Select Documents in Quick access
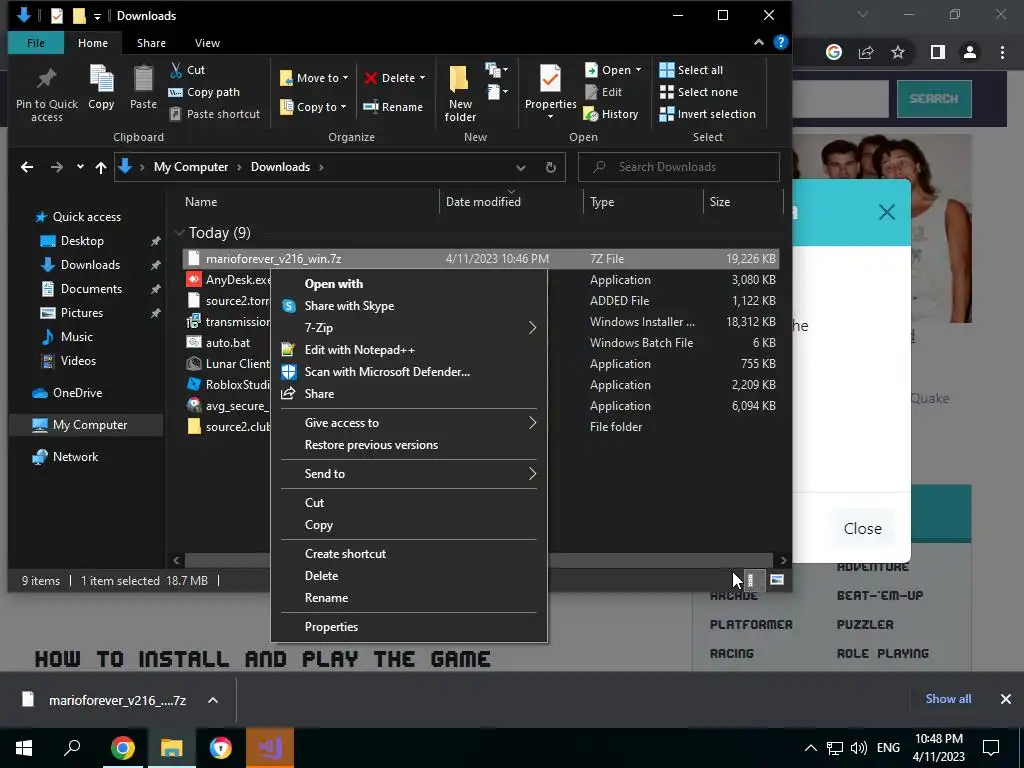The width and height of the screenshot is (1024, 768). [91, 289]
